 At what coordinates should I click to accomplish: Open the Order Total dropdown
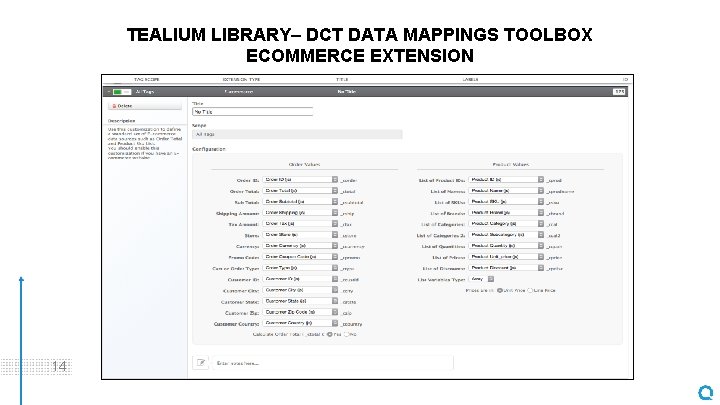click(300, 191)
